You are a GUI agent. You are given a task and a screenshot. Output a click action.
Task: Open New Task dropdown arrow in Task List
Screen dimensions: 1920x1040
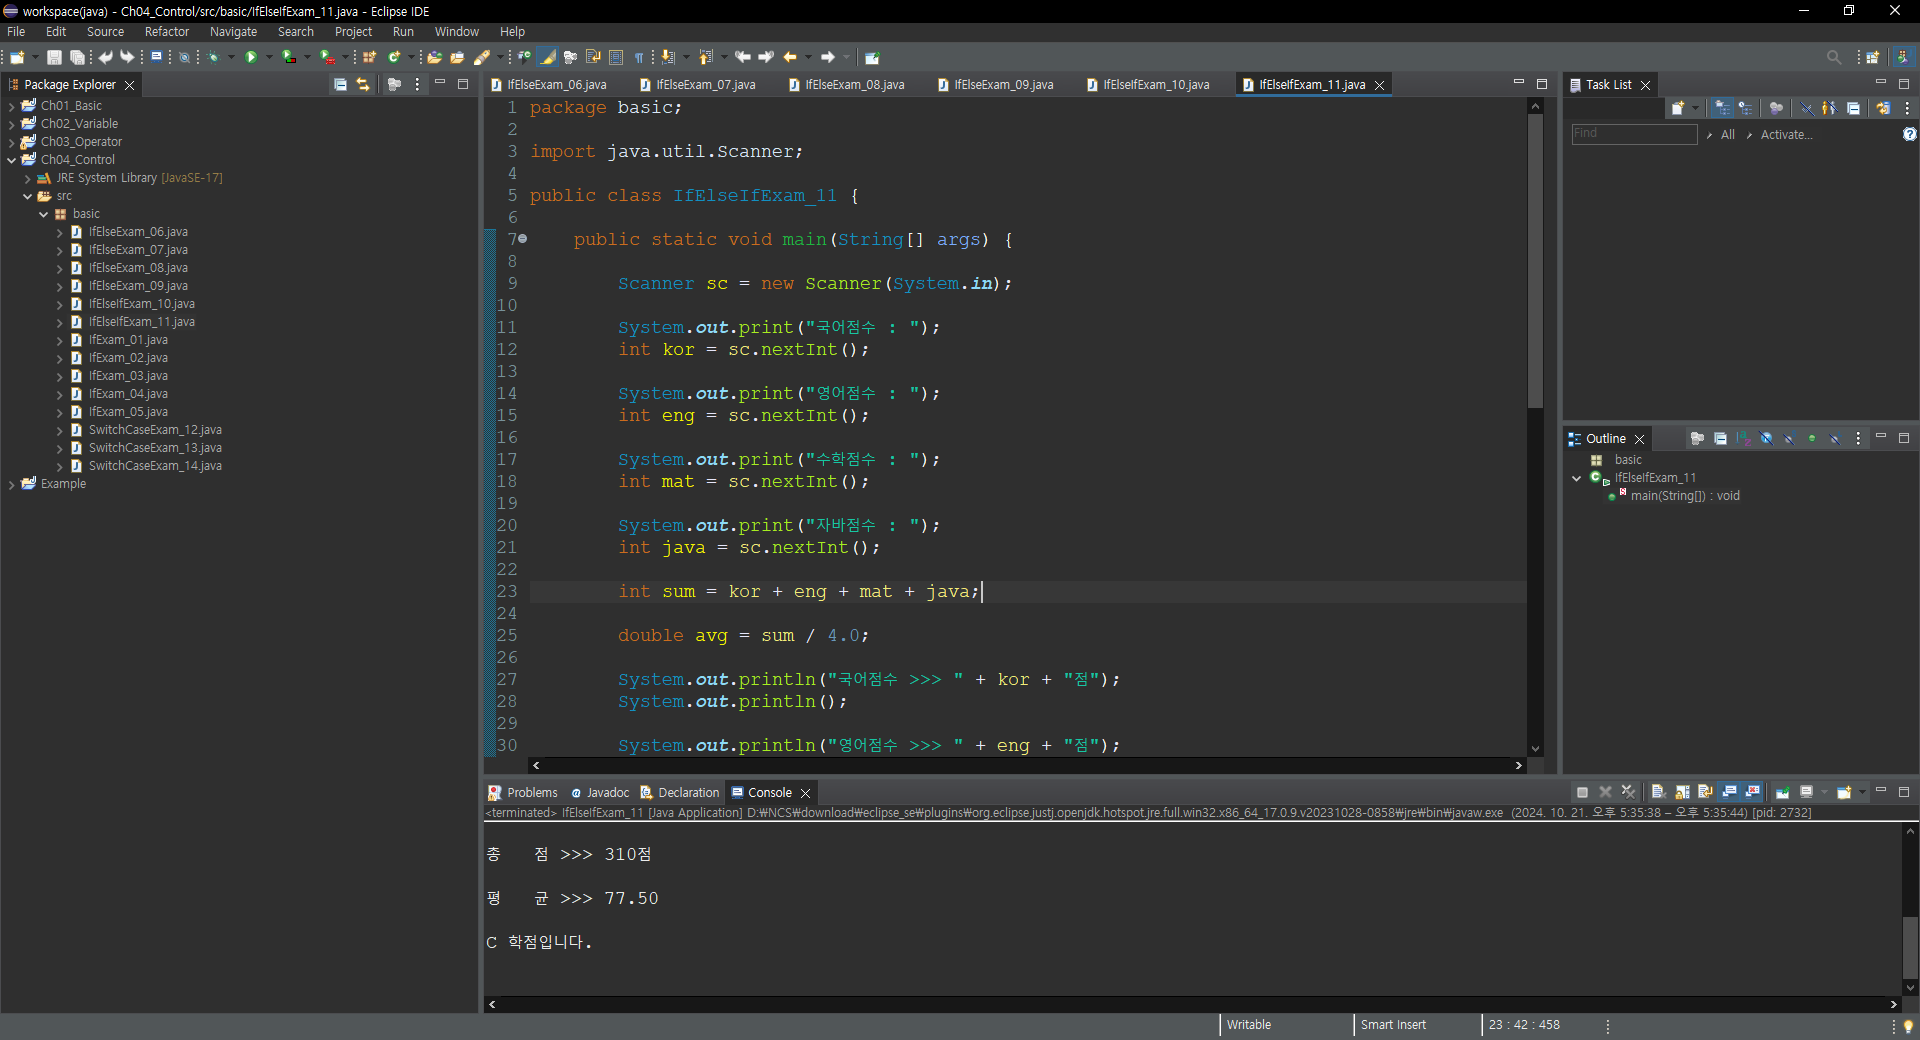tap(1695, 108)
